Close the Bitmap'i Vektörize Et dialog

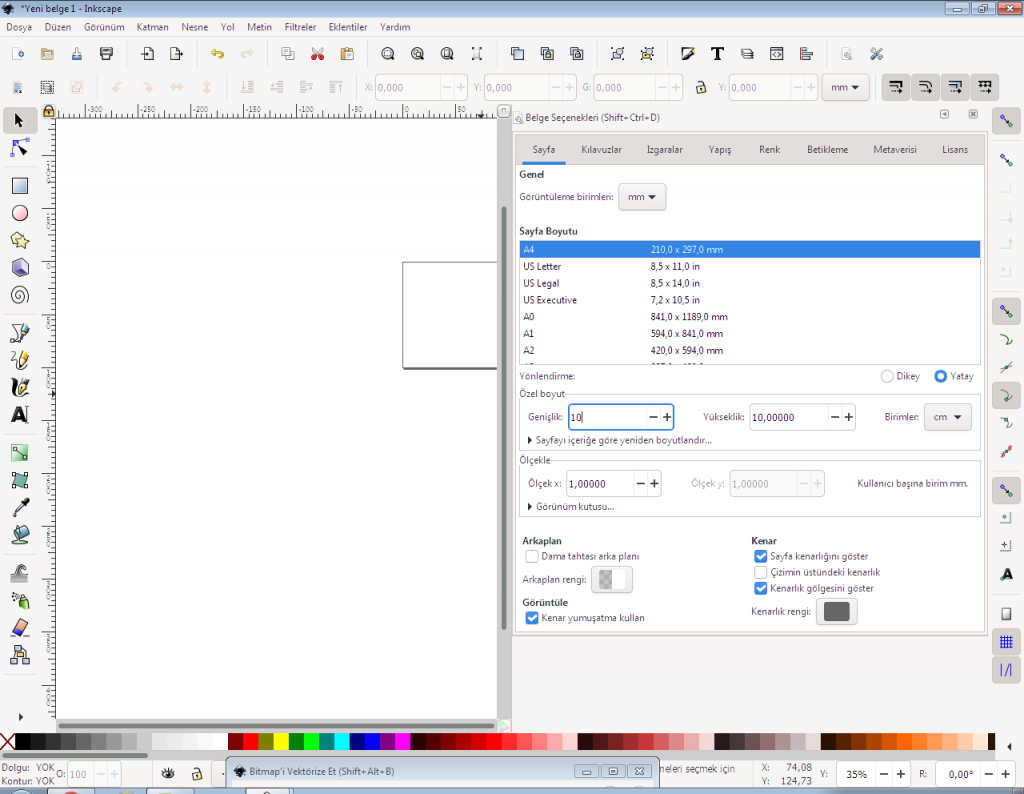click(x=640, y=771)
